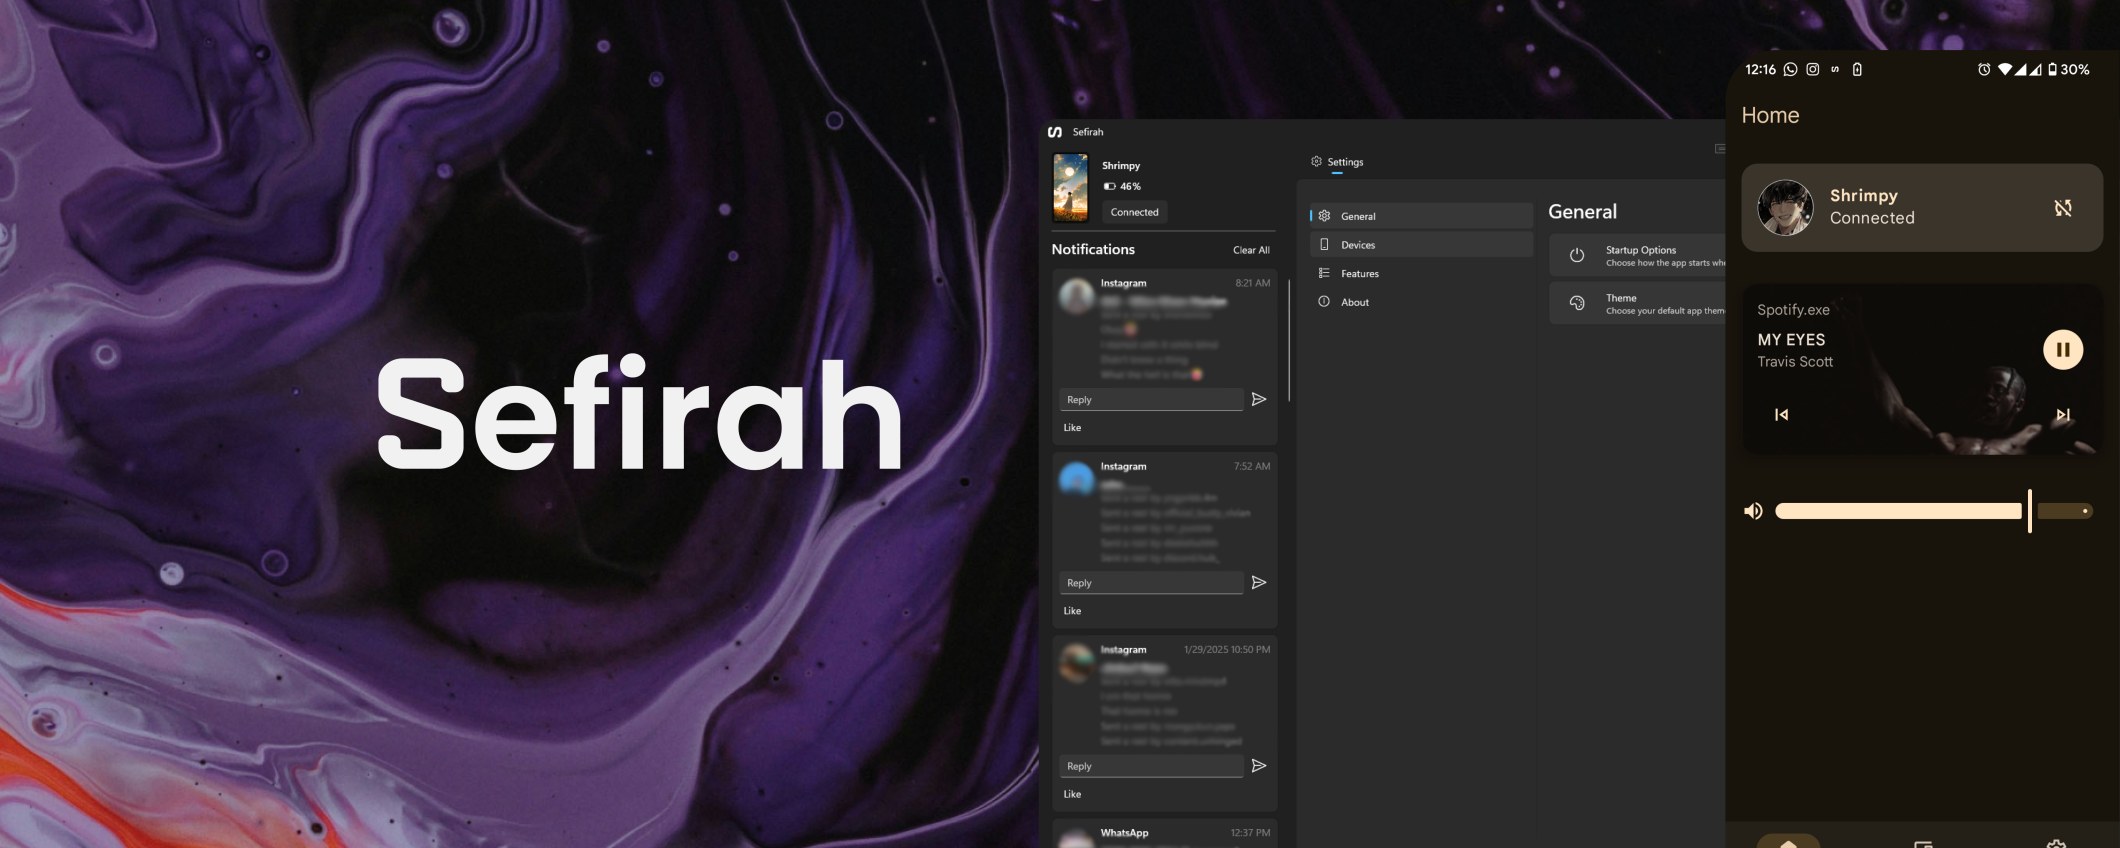This screenshot has height=848, width=2120.
Task: Expand the Startup Options setting card
Action: pos(1637,256)
